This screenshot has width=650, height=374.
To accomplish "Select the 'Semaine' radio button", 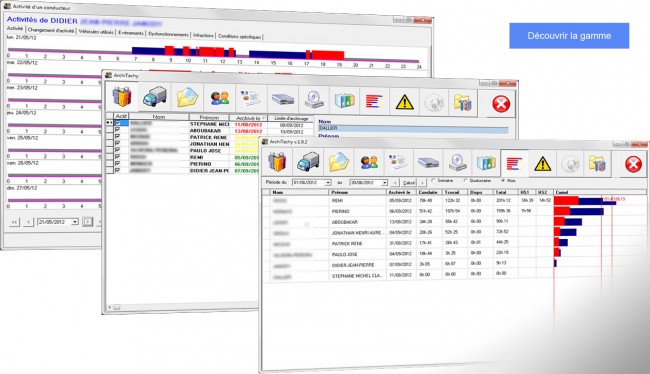I will point(433,181).
